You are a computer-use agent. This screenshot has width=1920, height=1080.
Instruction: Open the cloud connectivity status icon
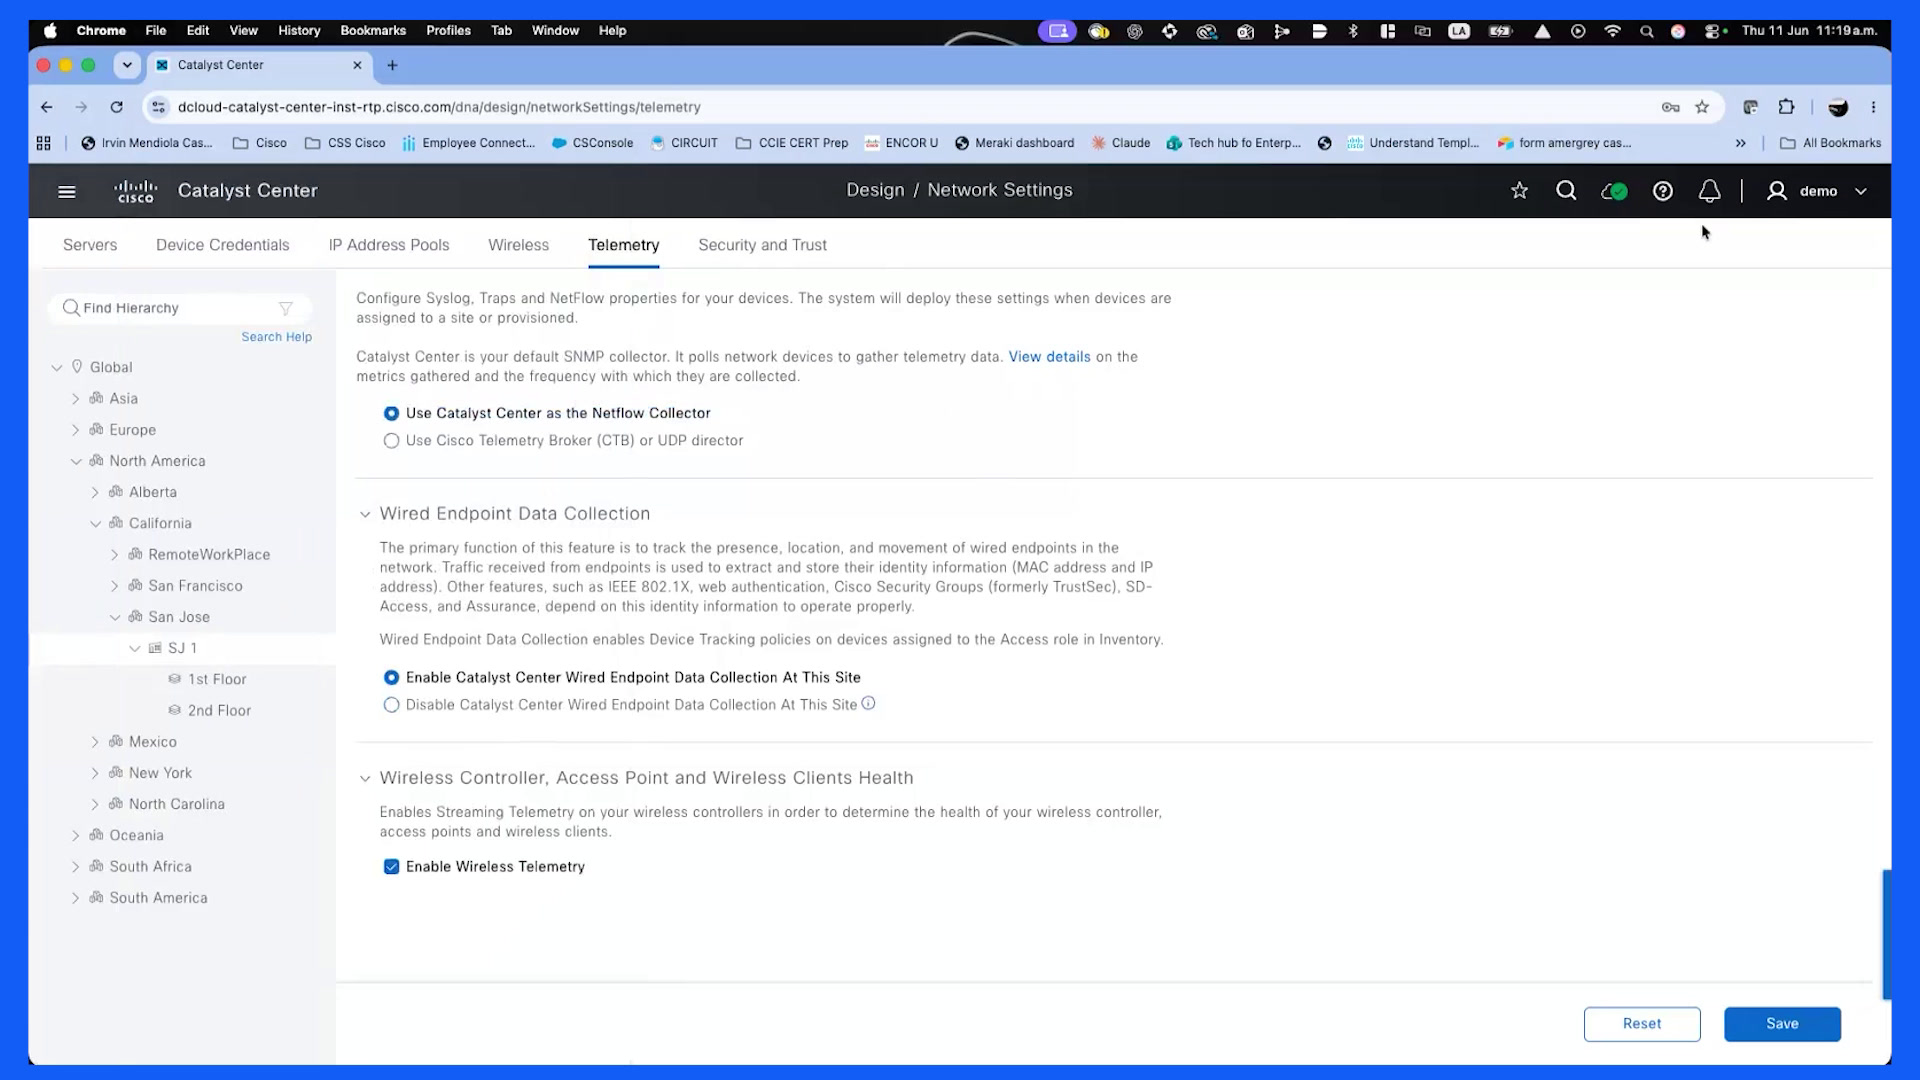[x=1614, y=191]
